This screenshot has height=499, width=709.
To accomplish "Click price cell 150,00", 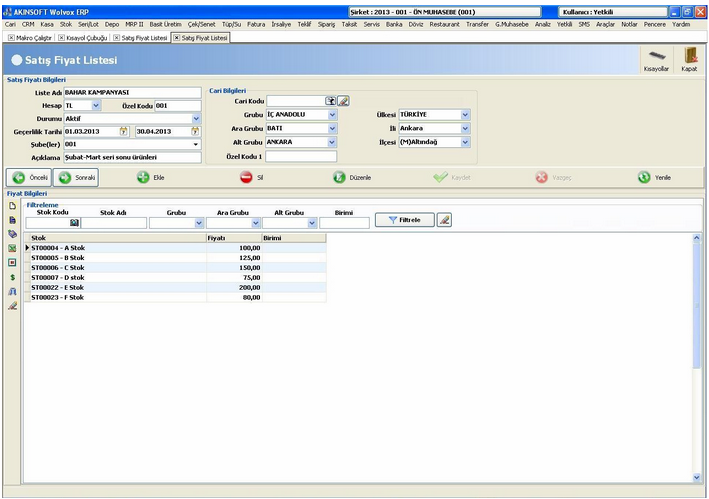I will coord(234,268).
